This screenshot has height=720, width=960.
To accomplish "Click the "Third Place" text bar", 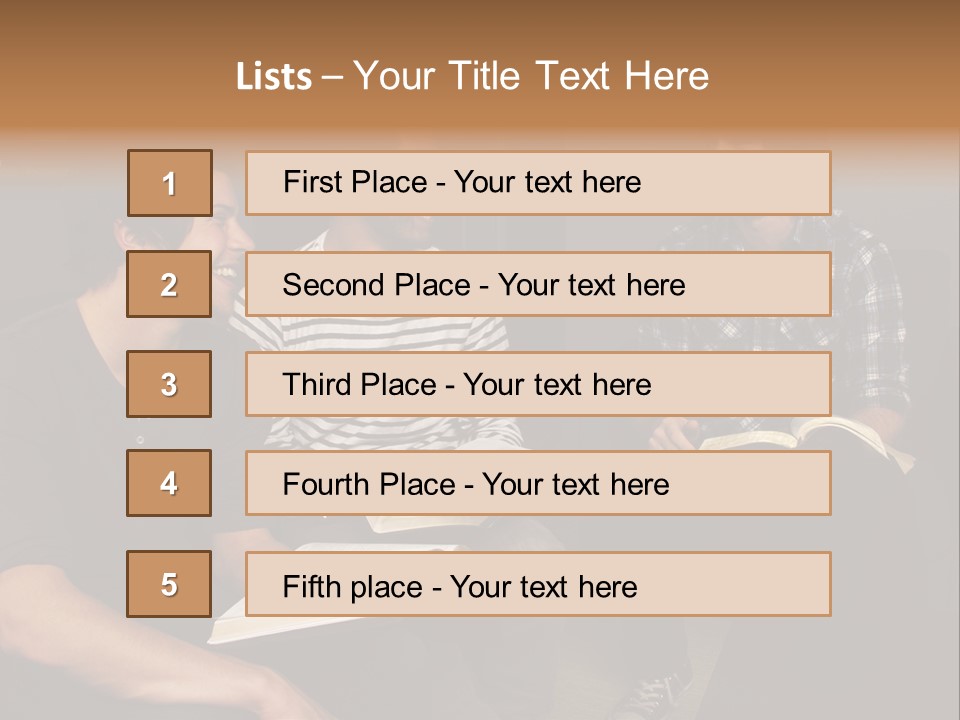I will point(538,384).
